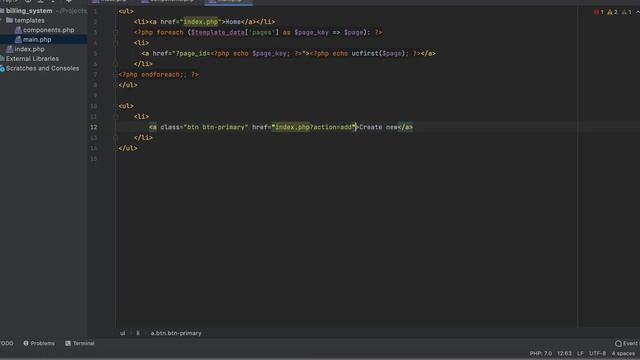Image resolution: width=640 pixels, height=360 pixels.
Task: Click the 12:63 cursor position indicator
Action: pos(564,353)
